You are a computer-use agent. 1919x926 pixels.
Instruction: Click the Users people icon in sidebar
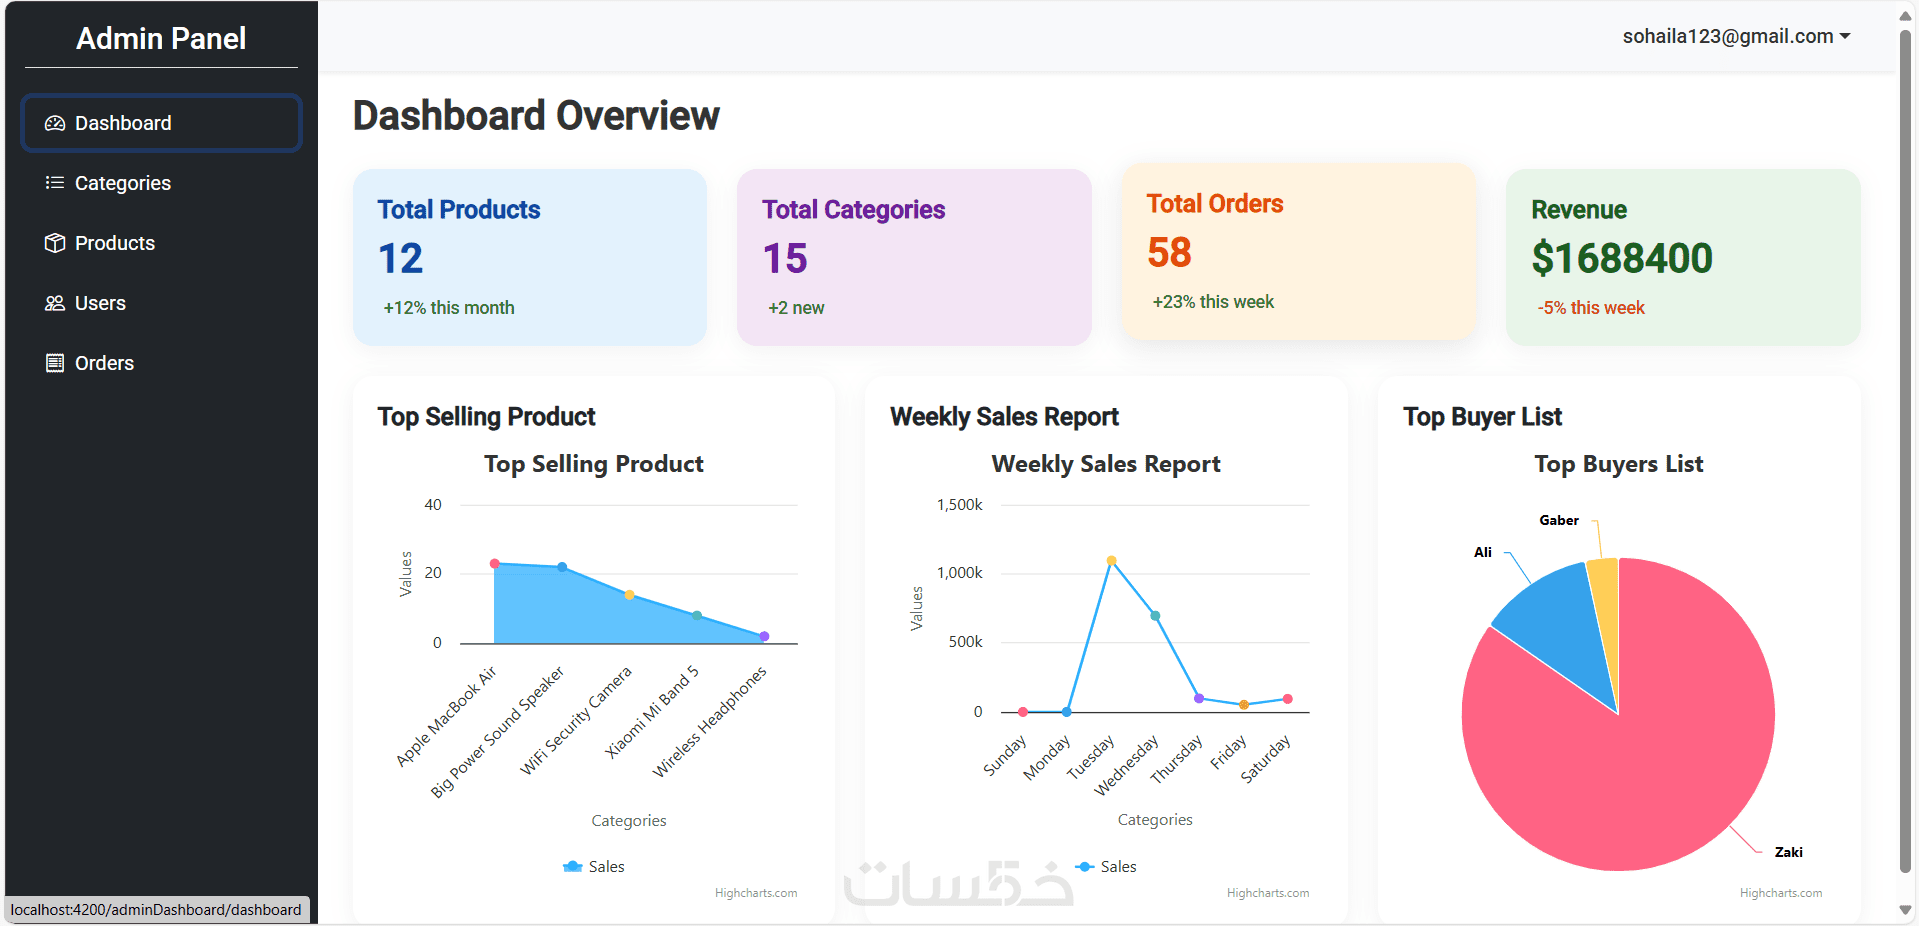click(x=55, y=303)
